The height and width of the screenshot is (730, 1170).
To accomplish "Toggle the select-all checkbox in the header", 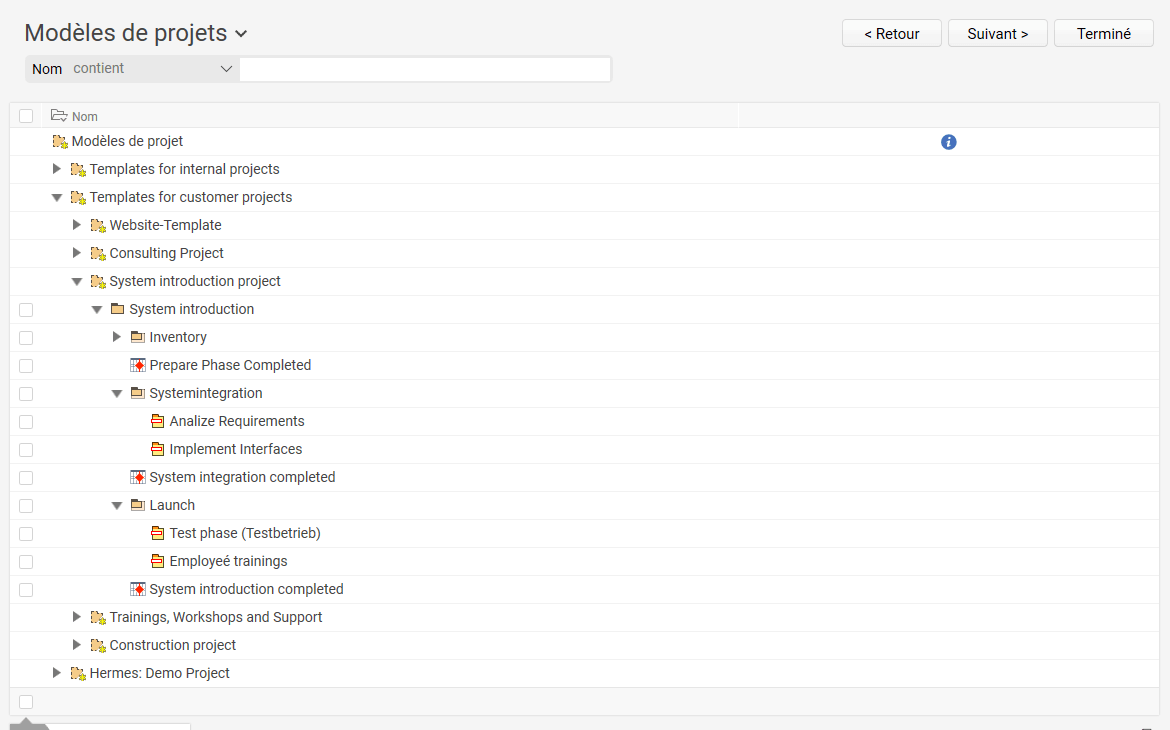I will click(26, 116).
